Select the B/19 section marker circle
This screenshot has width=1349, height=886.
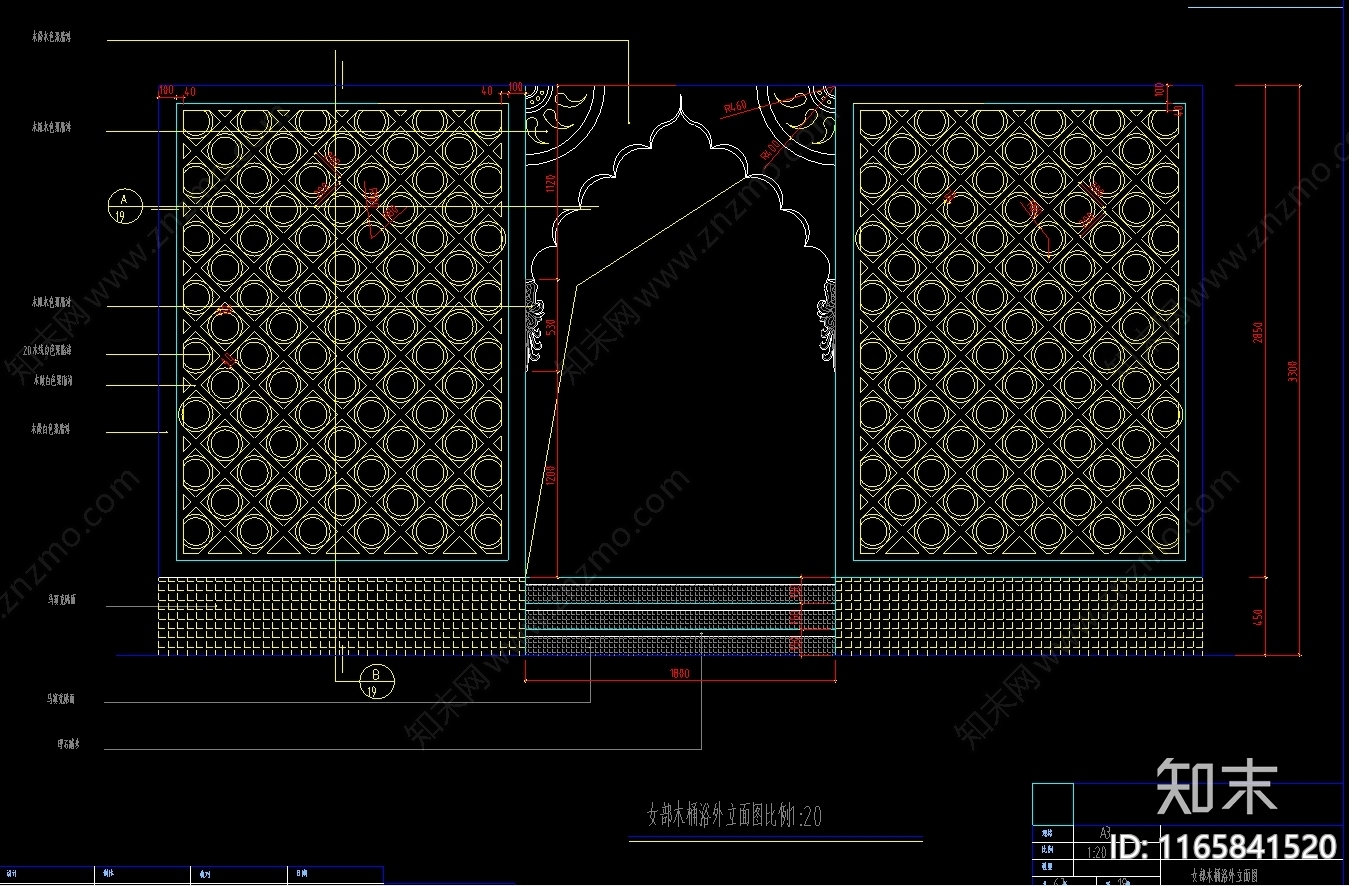point(377,682)
